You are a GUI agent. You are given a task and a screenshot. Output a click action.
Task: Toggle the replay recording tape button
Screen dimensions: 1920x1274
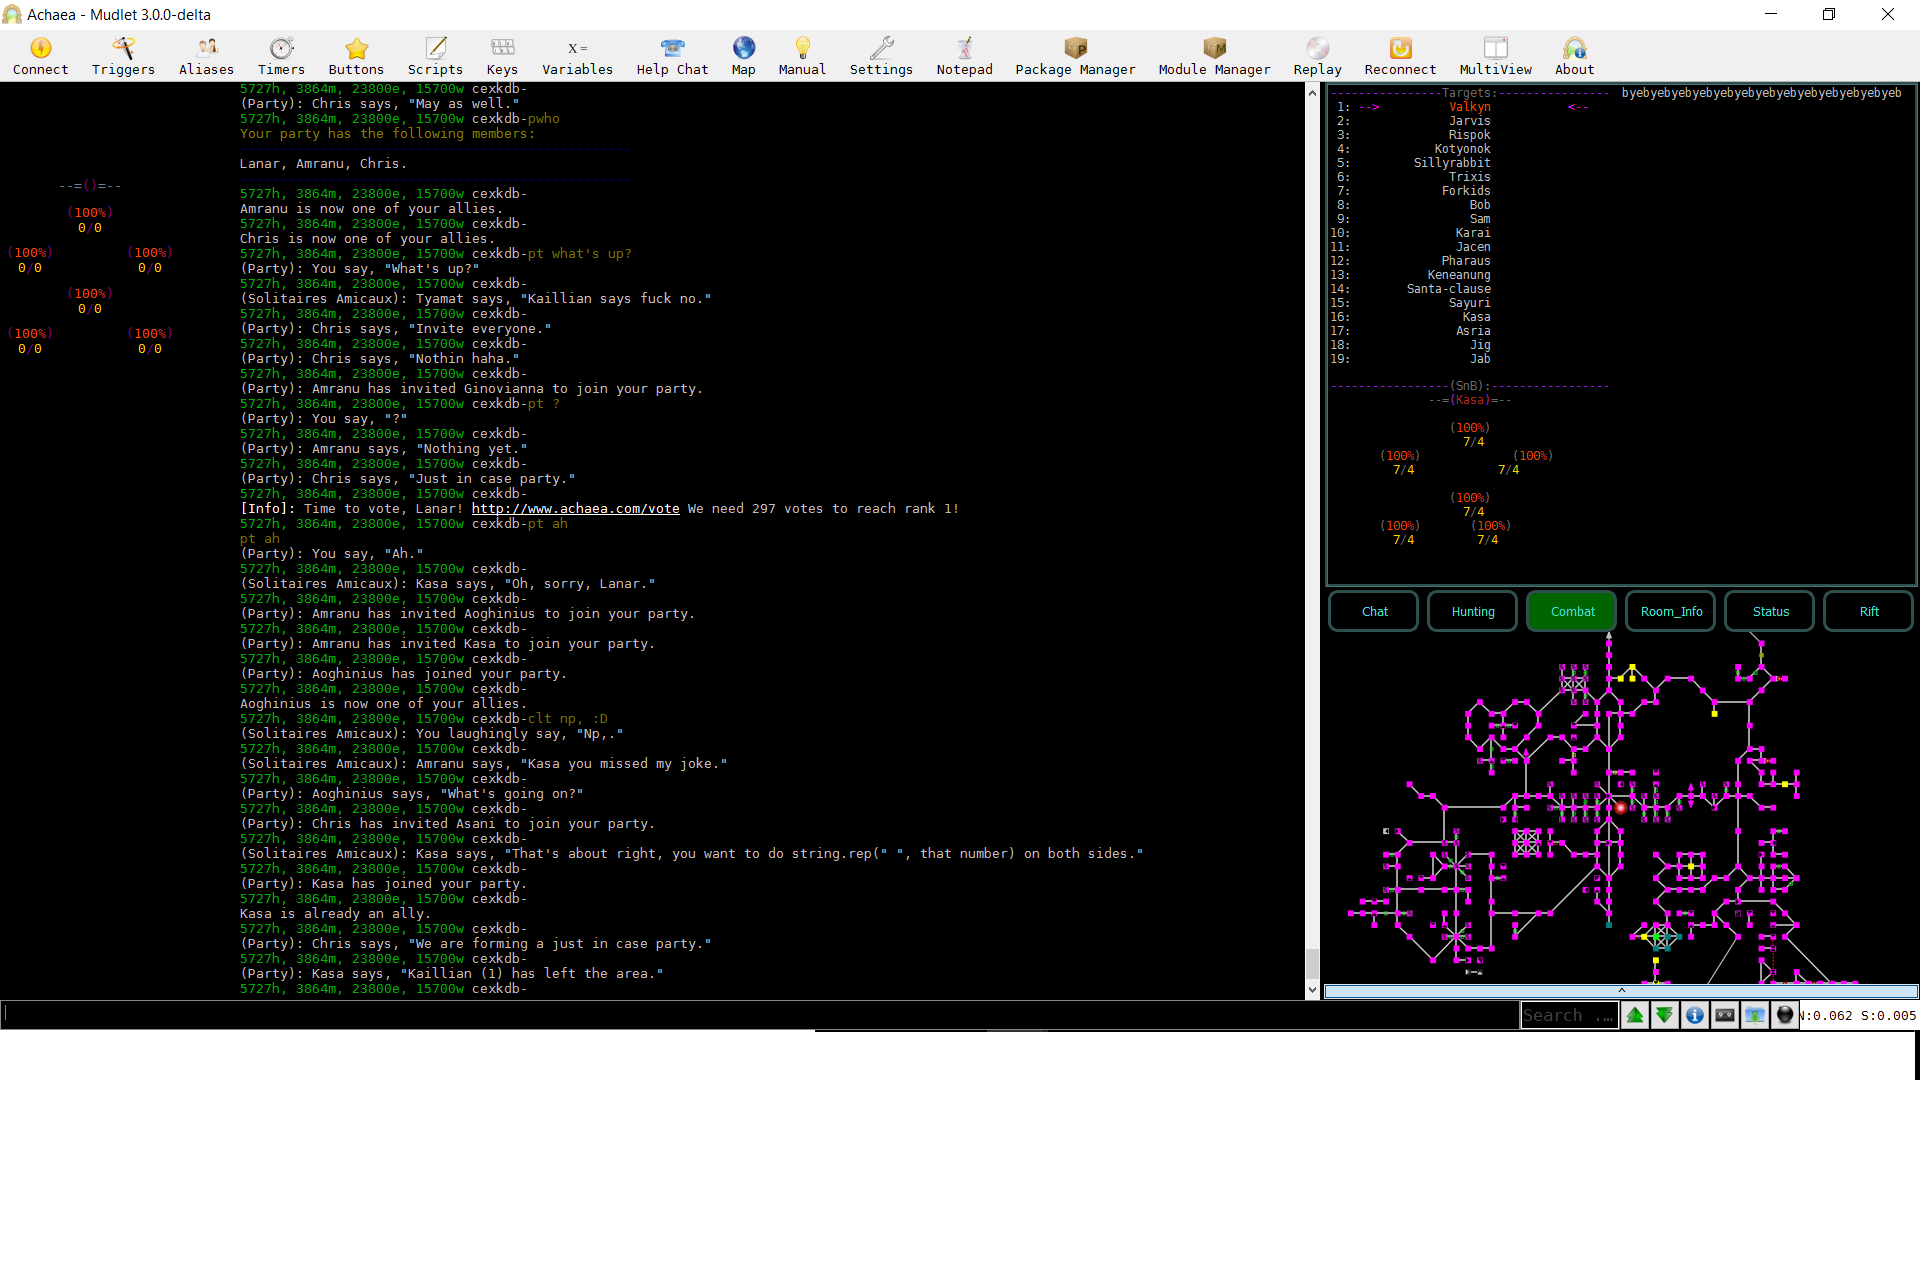(1725, 1015)
